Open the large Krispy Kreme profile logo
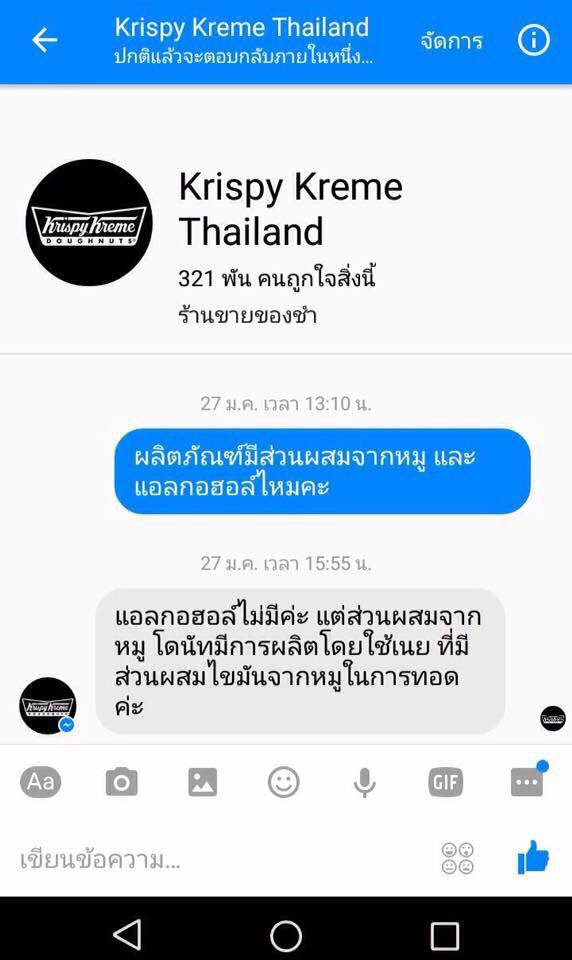Screen dimensions: 572x960 [89, 222]
